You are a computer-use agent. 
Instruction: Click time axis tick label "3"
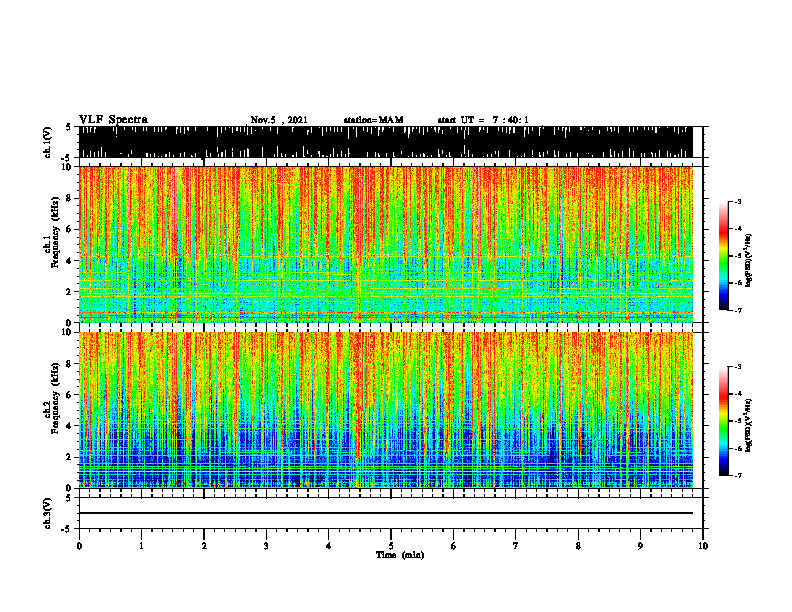coord(266,546)
